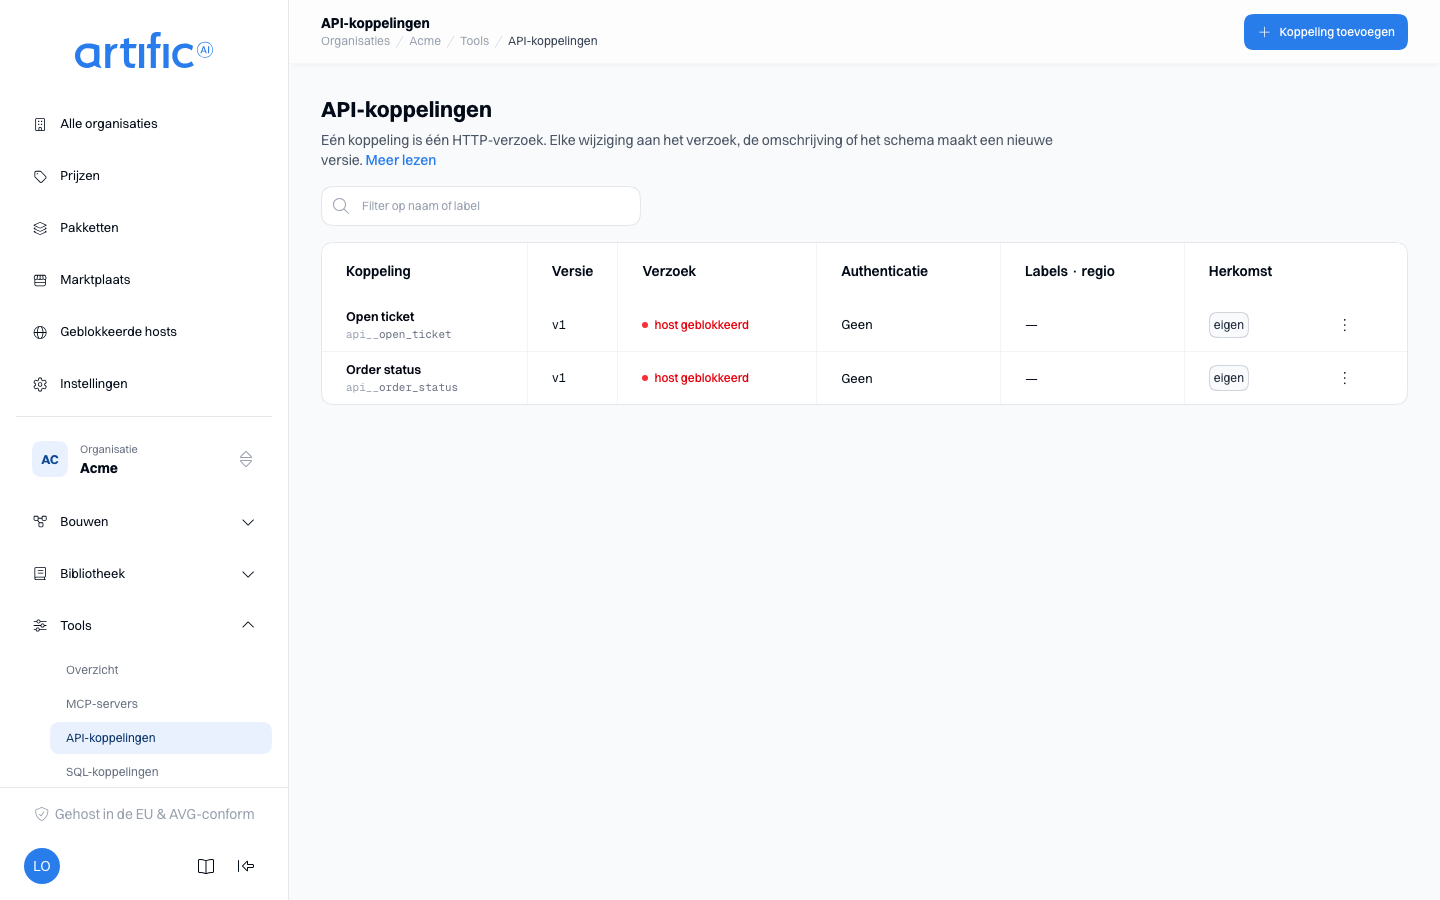Open row menu for Order status
This screenshot has width=1440, height=900.
pyautogui.click(x=1345, y=378)
